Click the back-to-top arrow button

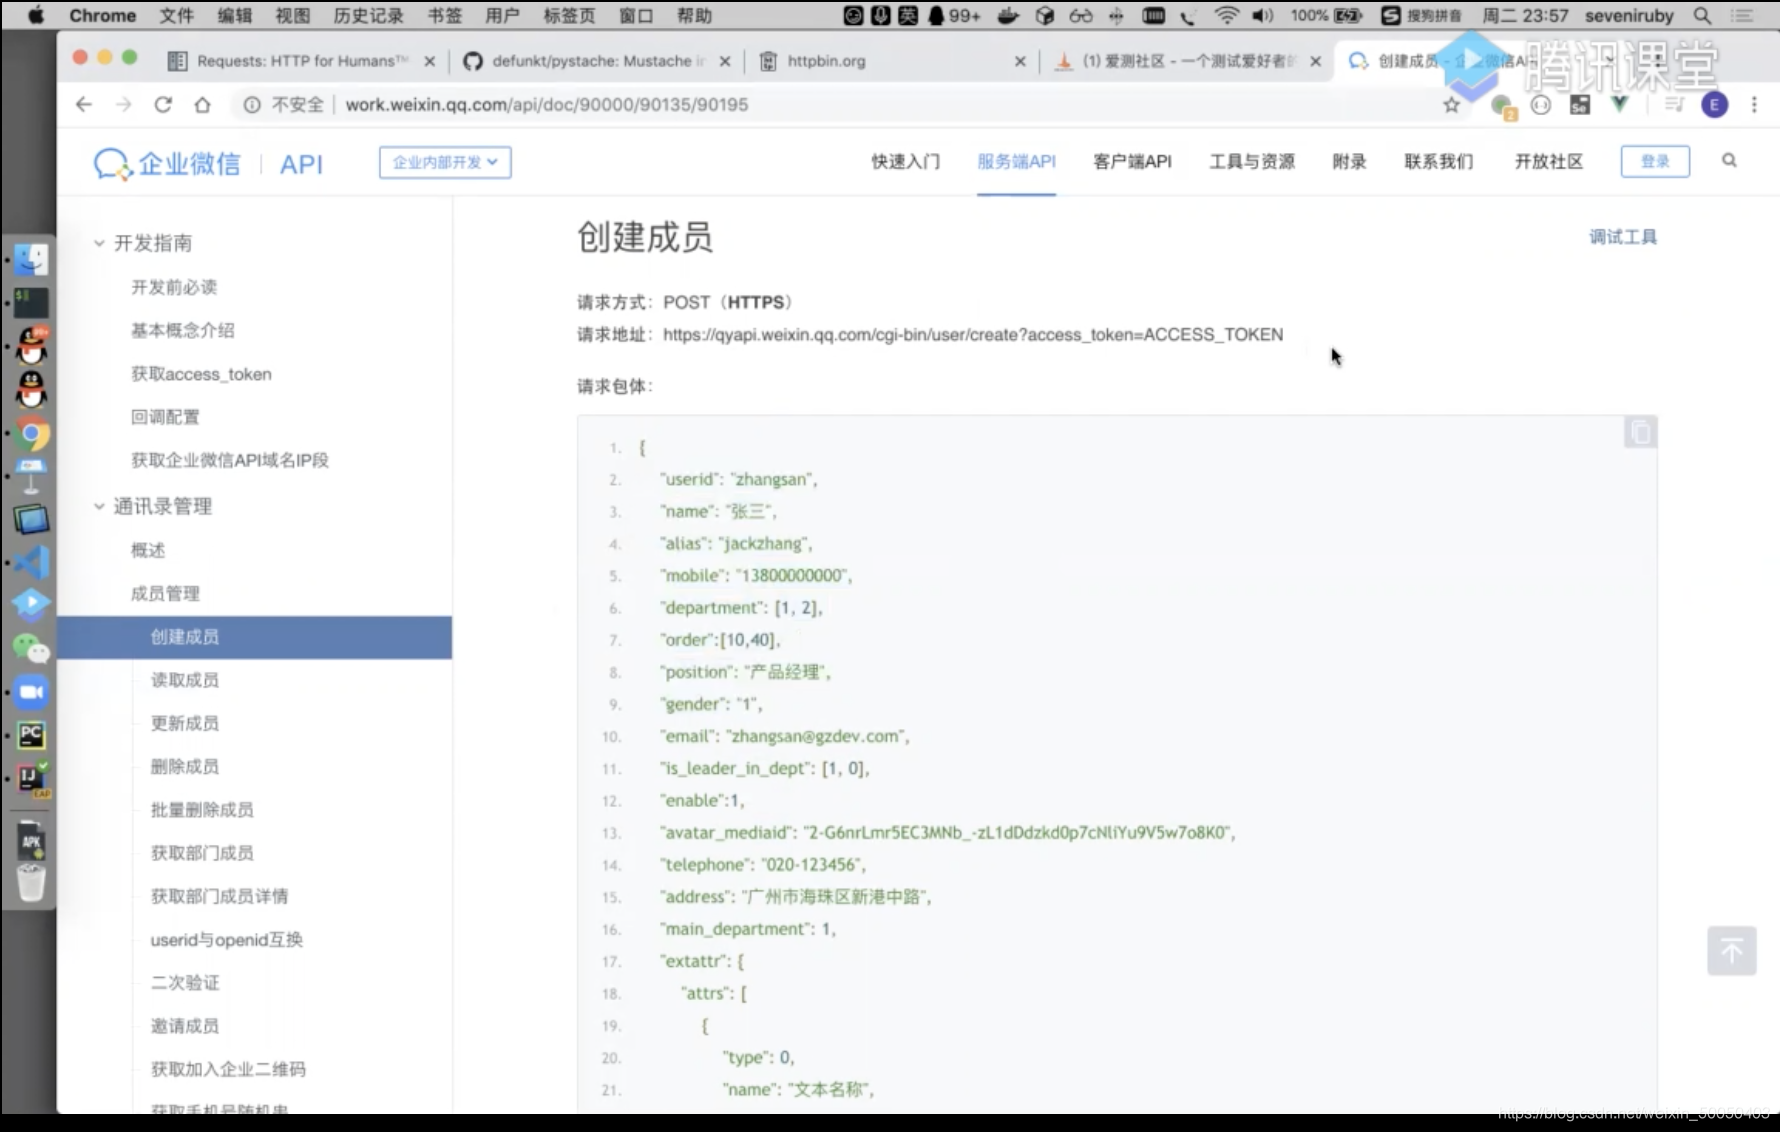[1732, 951]
